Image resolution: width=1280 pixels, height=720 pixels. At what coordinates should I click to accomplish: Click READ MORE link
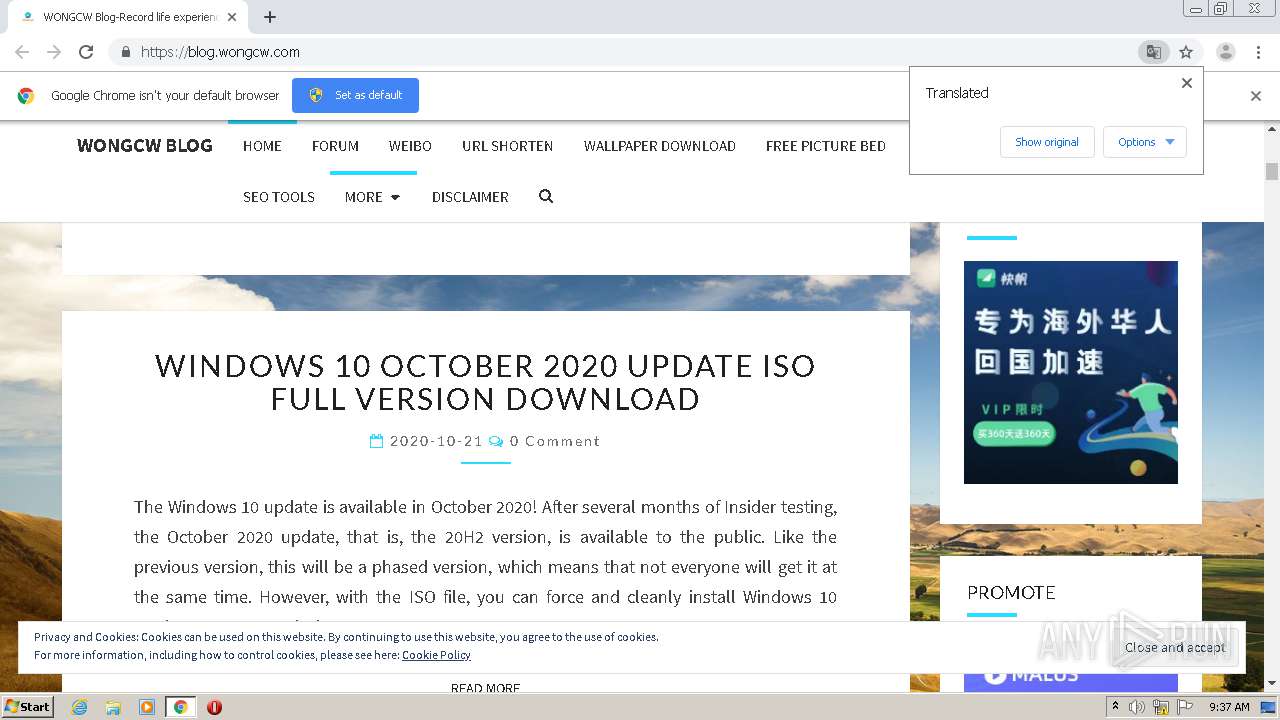tap(485, 688)
